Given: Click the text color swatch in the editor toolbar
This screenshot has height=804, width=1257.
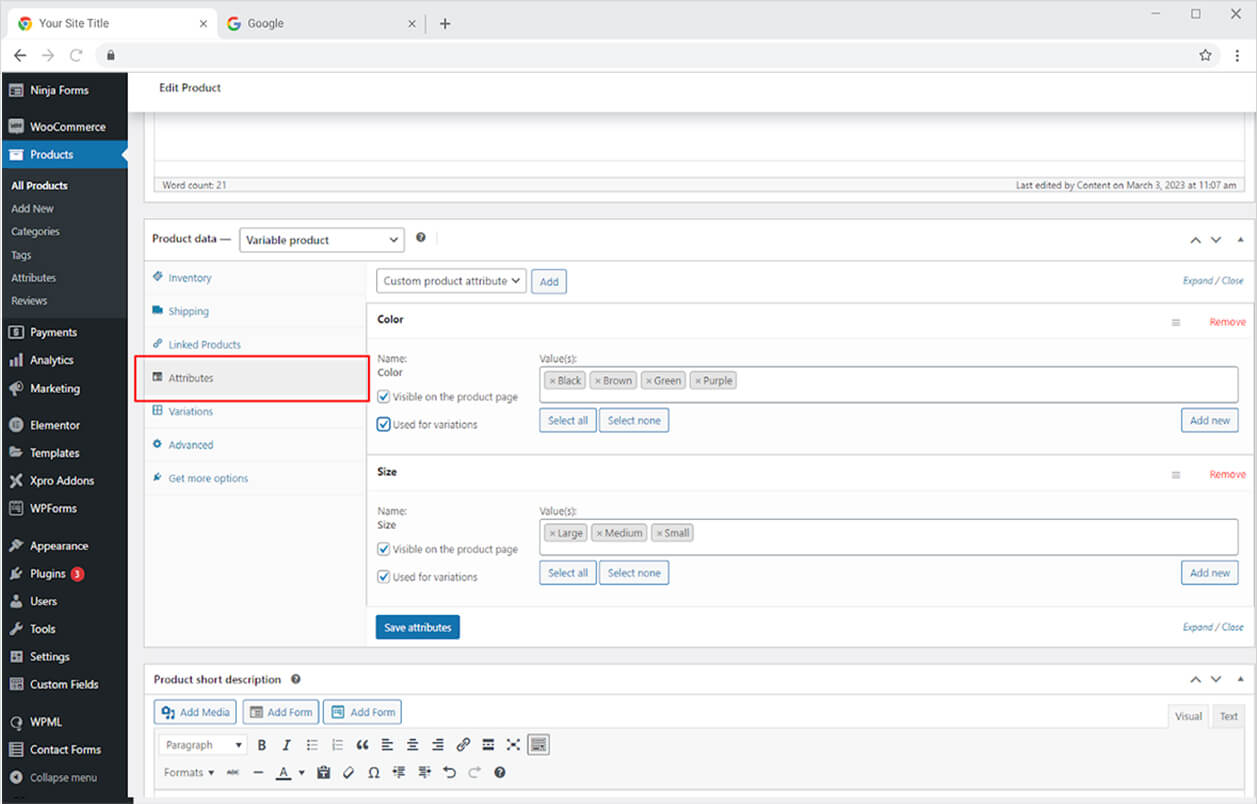Looking at the screenshot, I should point(284,773).
